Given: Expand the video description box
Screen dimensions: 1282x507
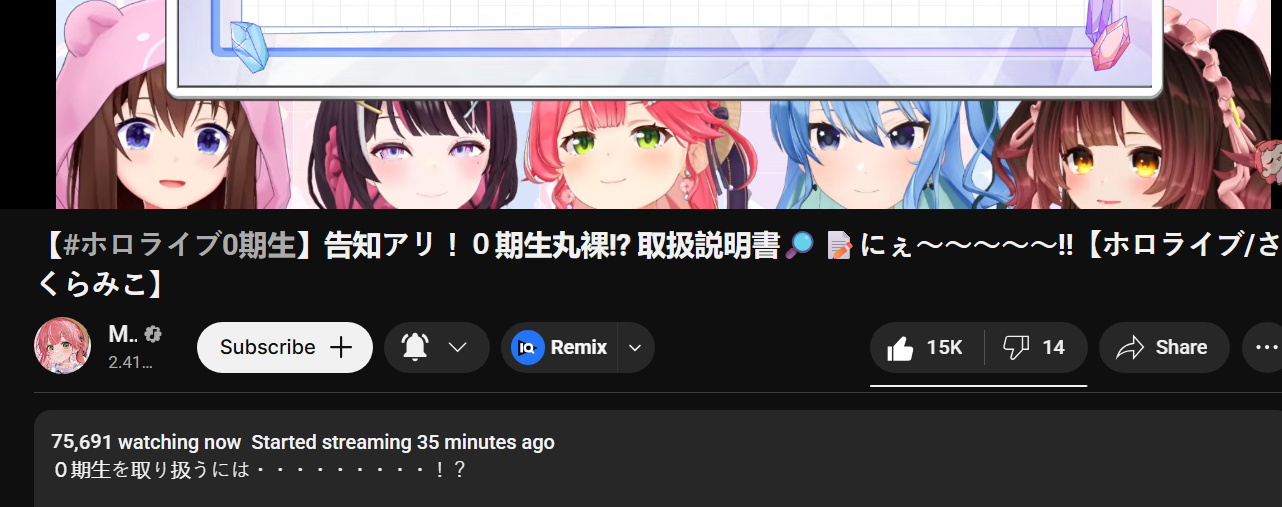Looking at the screenshot, I should tap(658, 458).
